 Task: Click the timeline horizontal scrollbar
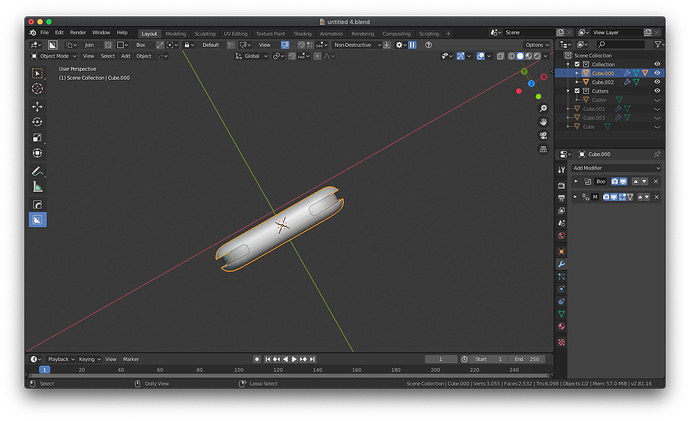[x=289, y=376]
